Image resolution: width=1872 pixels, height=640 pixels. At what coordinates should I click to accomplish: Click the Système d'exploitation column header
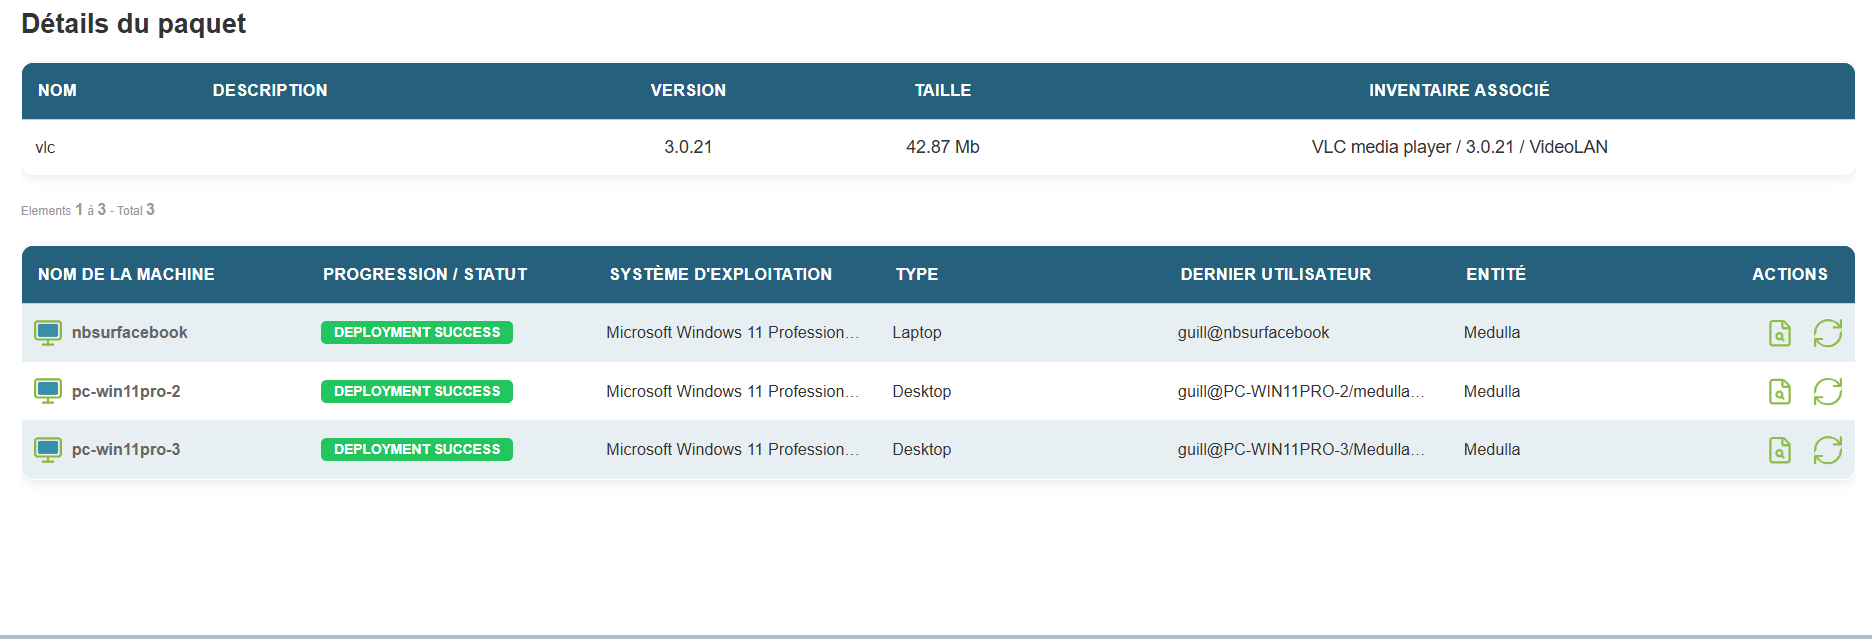point(720,275)
